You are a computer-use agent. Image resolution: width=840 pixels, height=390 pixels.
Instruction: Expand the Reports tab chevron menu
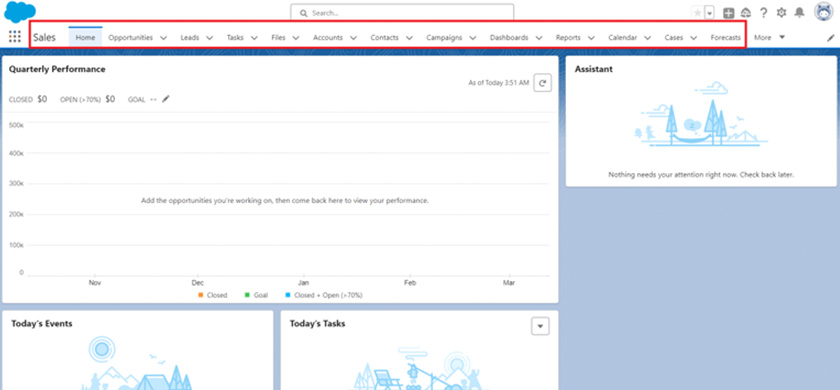coord(591,38)
